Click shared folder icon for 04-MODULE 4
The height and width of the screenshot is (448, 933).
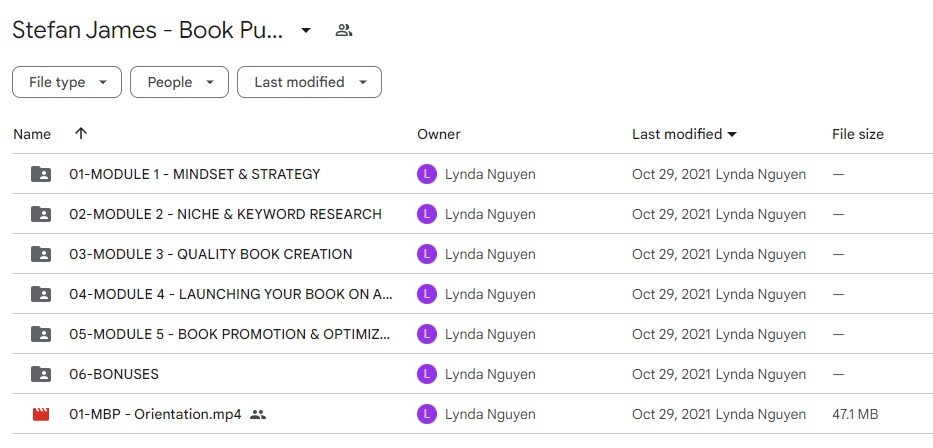(40, 294)
